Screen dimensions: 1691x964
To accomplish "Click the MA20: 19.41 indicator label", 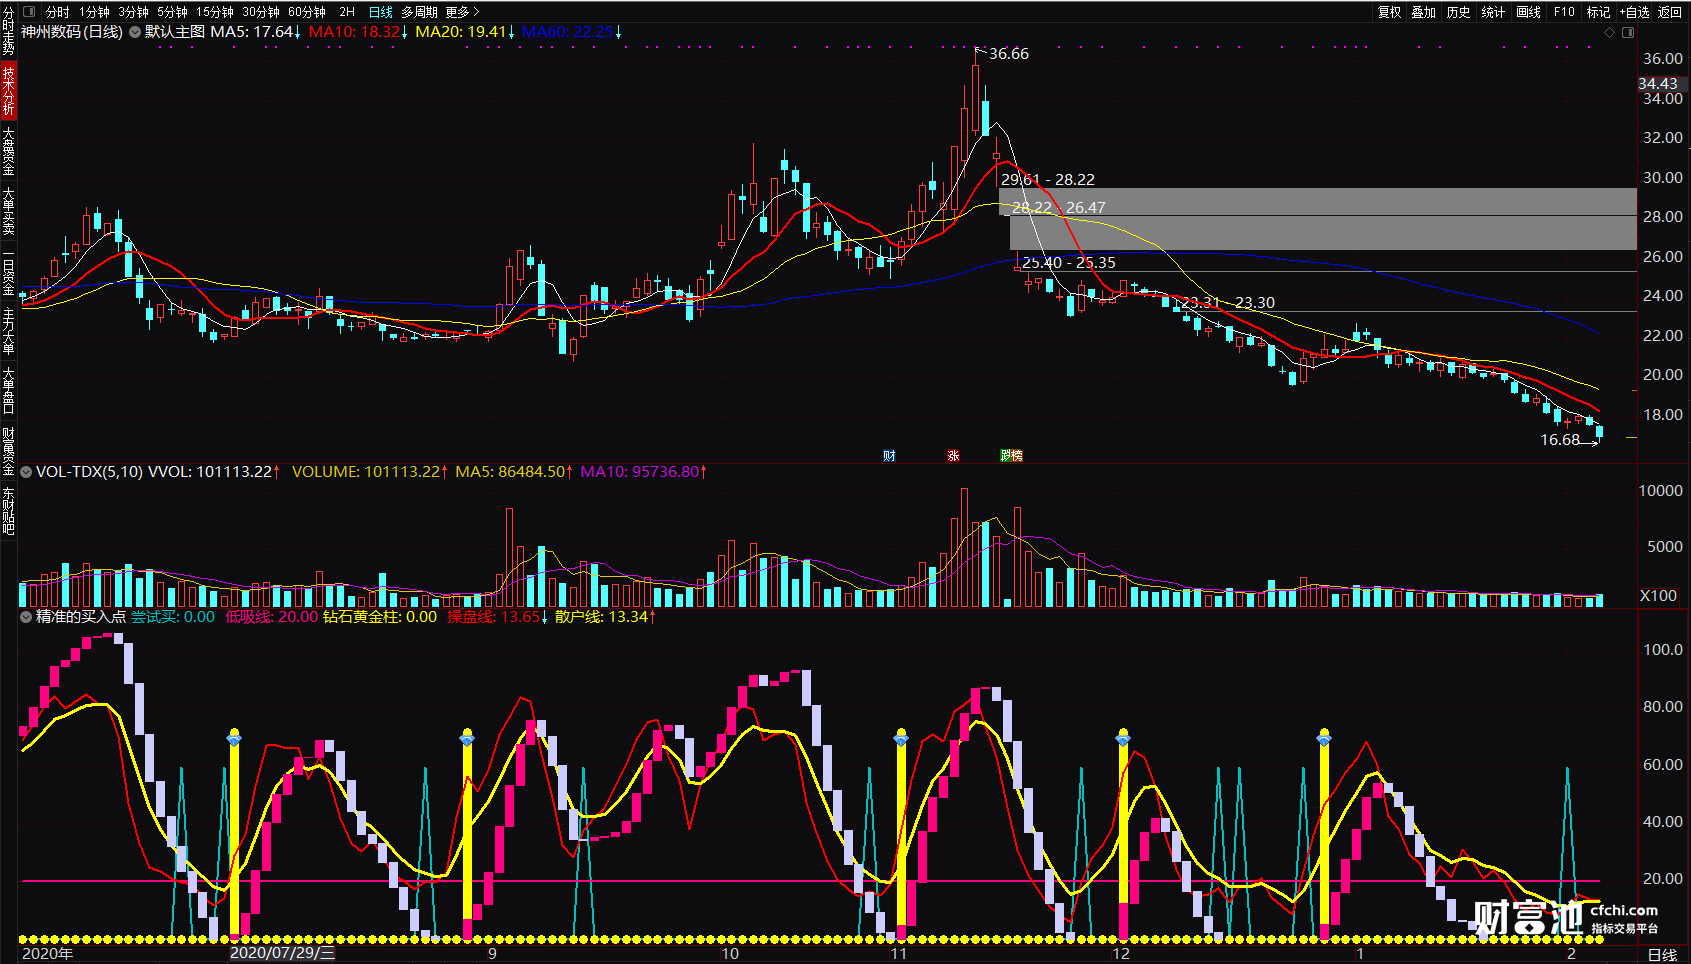I will [x=465, y=32].
